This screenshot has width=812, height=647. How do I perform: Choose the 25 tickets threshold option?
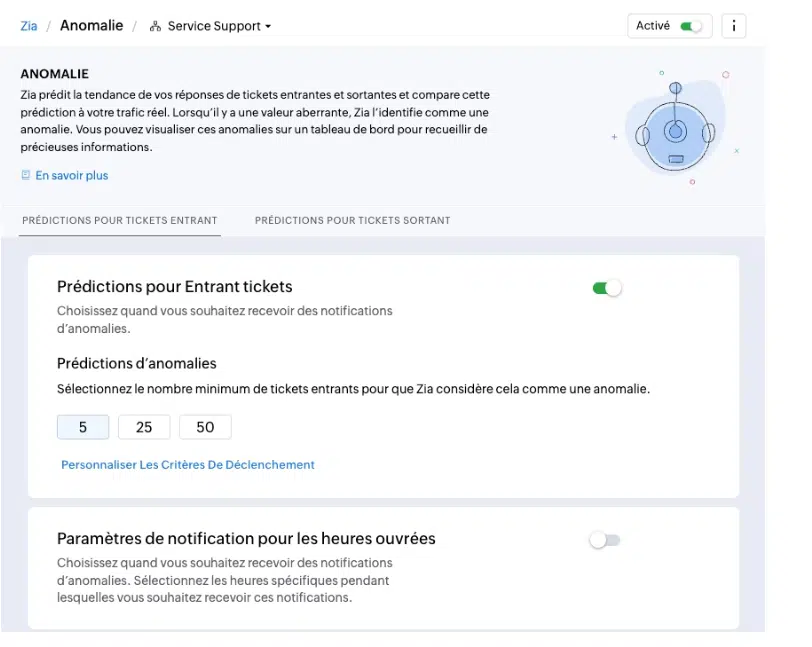144,427
